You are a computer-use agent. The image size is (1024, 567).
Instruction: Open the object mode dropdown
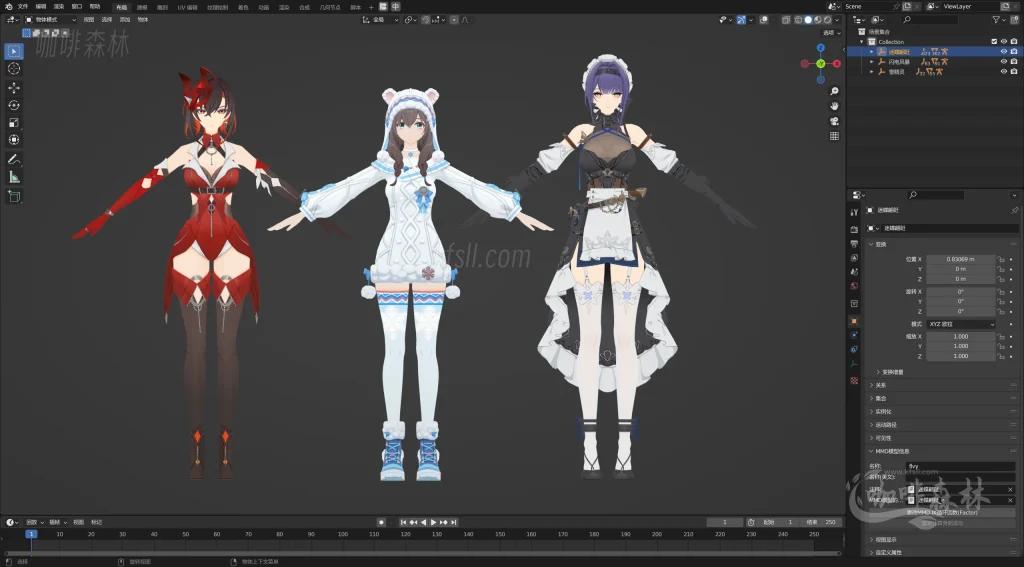coord(50,20)
